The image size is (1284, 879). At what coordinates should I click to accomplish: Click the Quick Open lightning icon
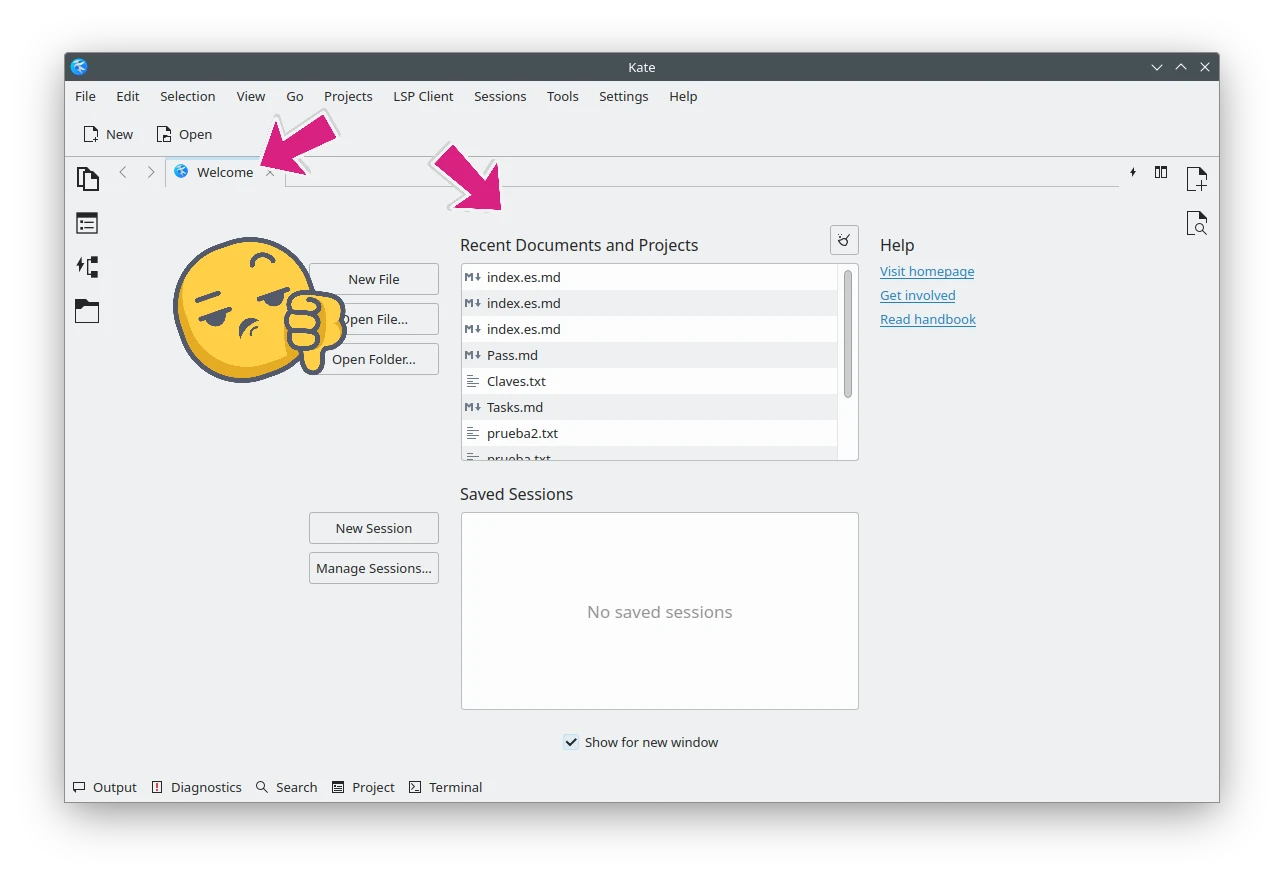pos(1133,172)
